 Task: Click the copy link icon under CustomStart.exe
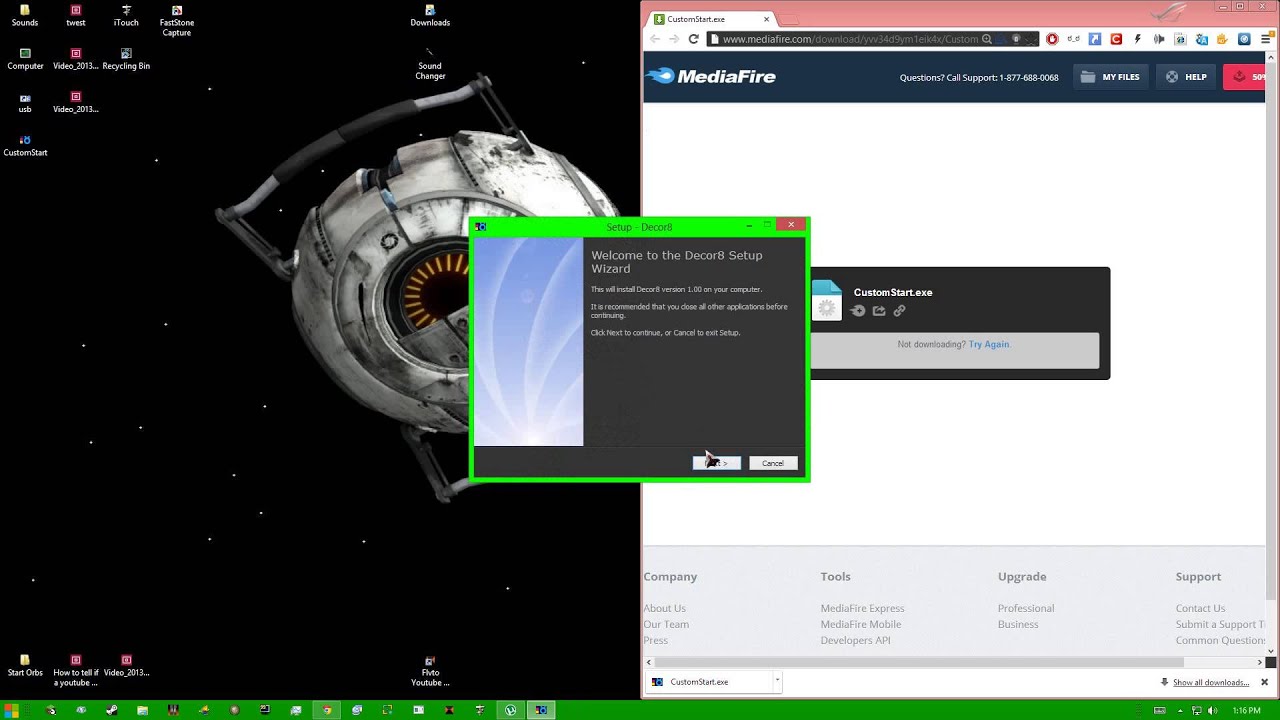click(899, 311)
